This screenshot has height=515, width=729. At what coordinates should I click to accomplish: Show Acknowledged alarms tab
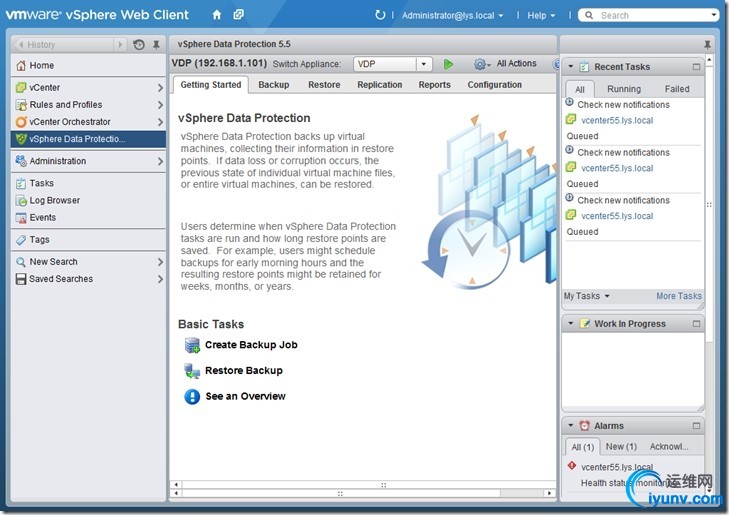669,447
